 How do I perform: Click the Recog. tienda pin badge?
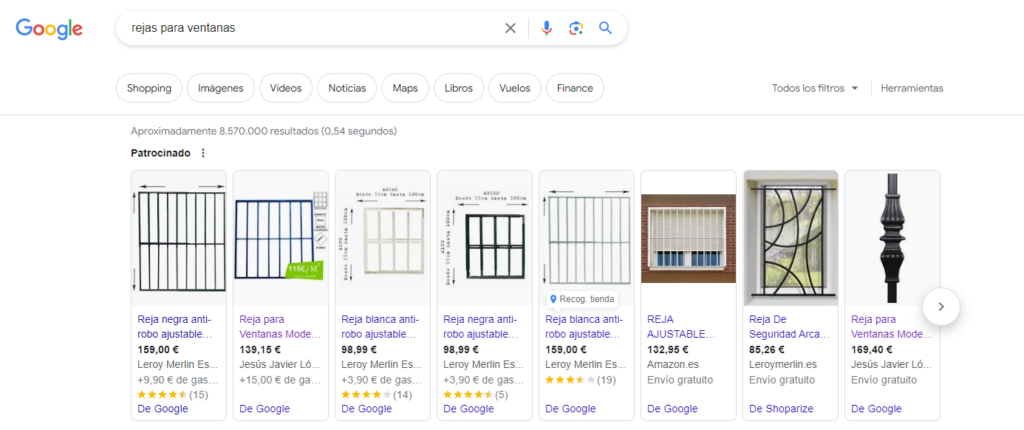(581, 299)
